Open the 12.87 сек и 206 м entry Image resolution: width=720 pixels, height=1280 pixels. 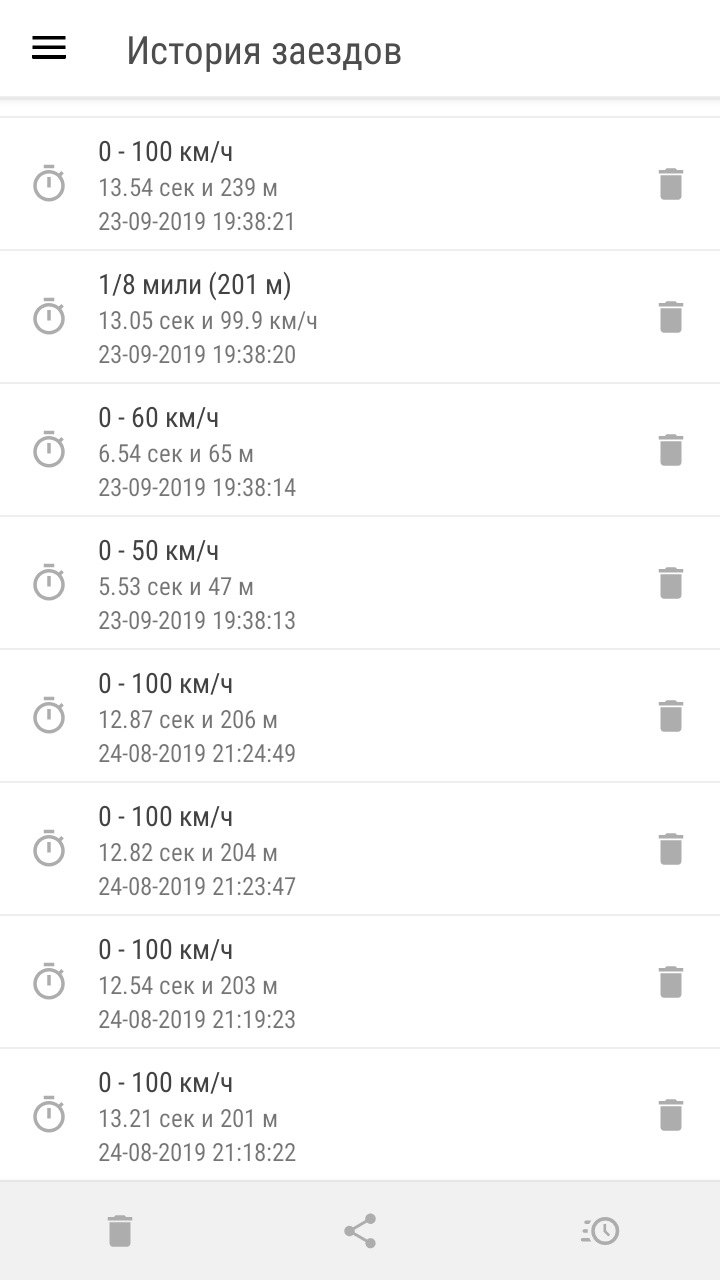pos(360,716)
